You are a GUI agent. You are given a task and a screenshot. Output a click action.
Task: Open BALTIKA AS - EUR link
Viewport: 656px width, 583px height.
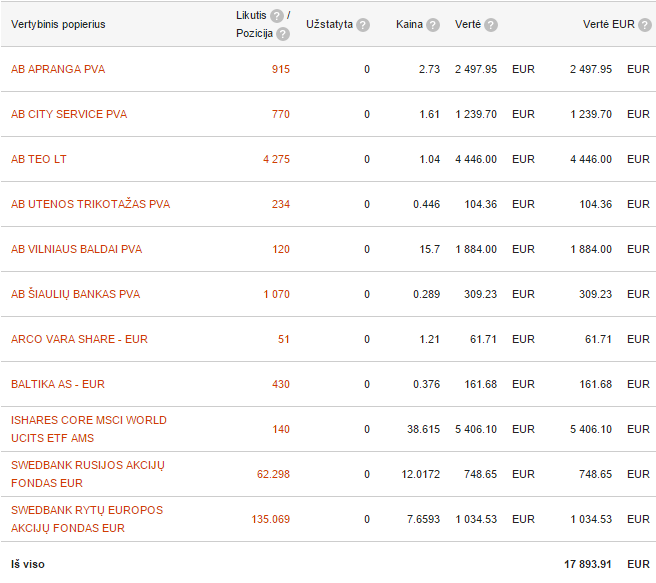[x=58, y=384]
